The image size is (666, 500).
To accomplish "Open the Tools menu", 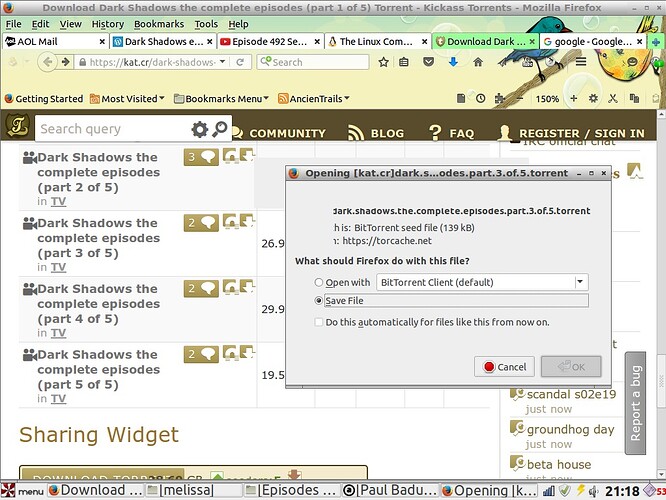I will (206, 24).
